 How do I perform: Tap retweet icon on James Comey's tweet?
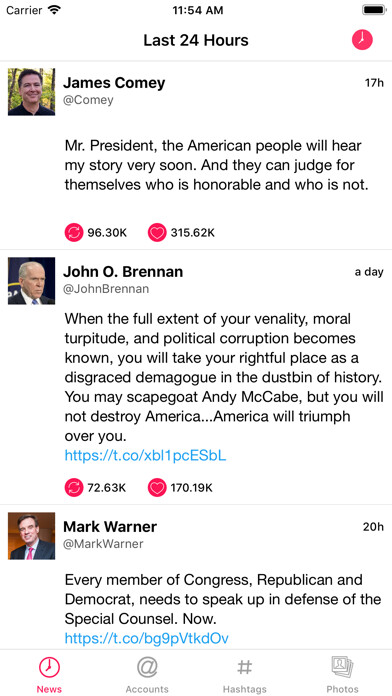(74, 233)
